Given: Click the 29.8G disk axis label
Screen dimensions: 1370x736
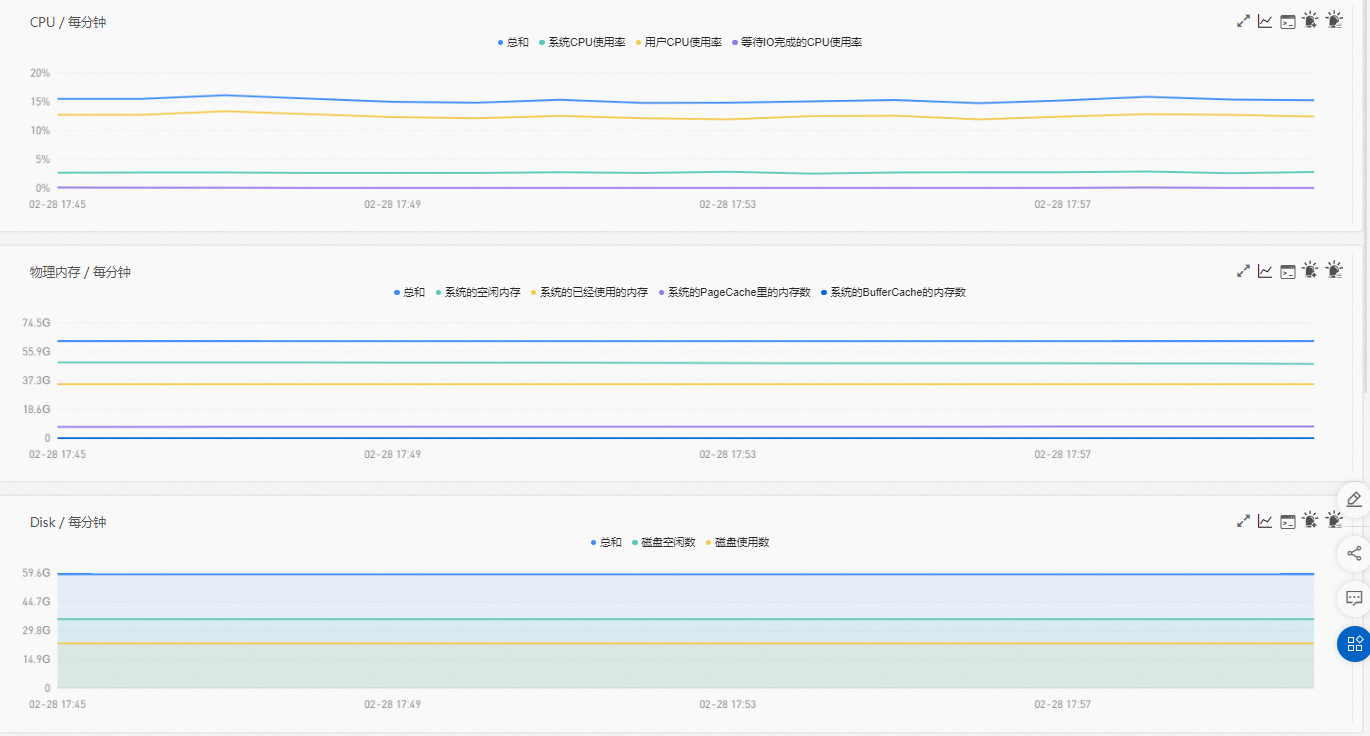Looking at the screenshot, I should point(36,631).
